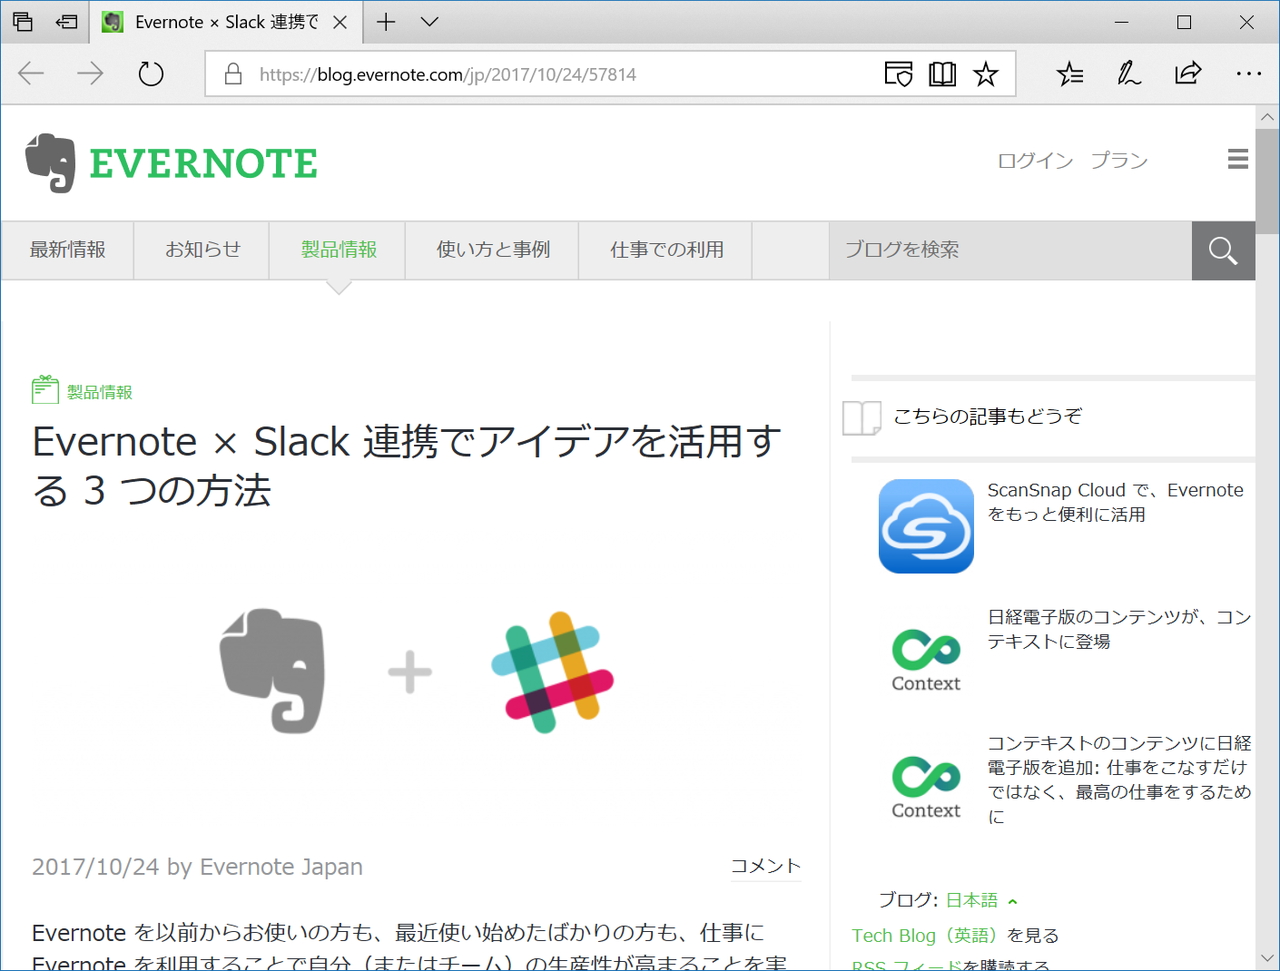Select the 使い方と事例 navigation item
The width and height of the screenshot is (1280, 971).
(491, 250)
